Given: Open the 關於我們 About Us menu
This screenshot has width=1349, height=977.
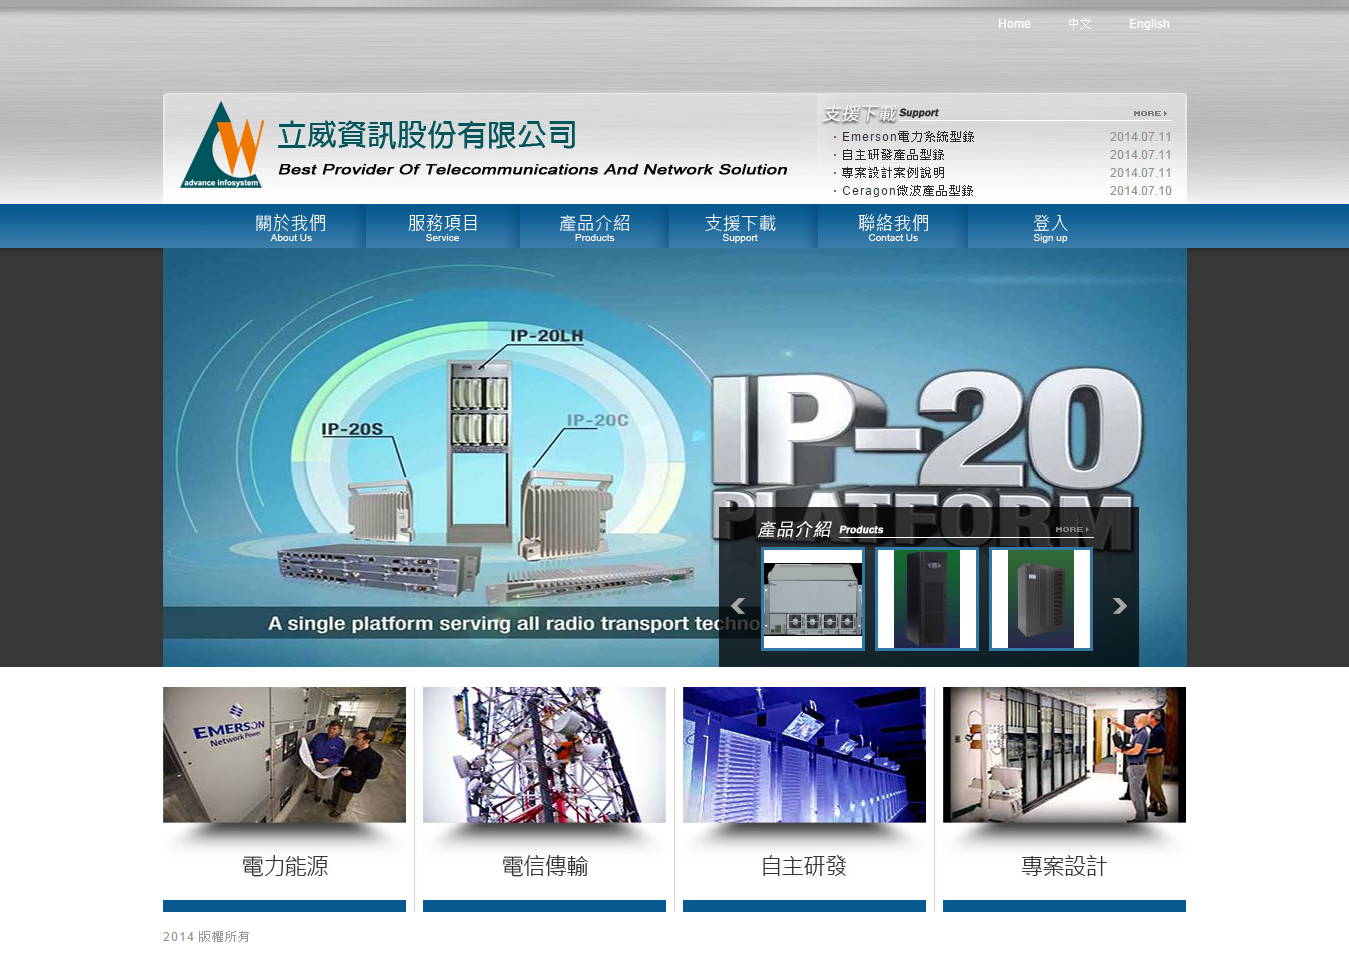Looking at the screenshot, I should 291,228.
